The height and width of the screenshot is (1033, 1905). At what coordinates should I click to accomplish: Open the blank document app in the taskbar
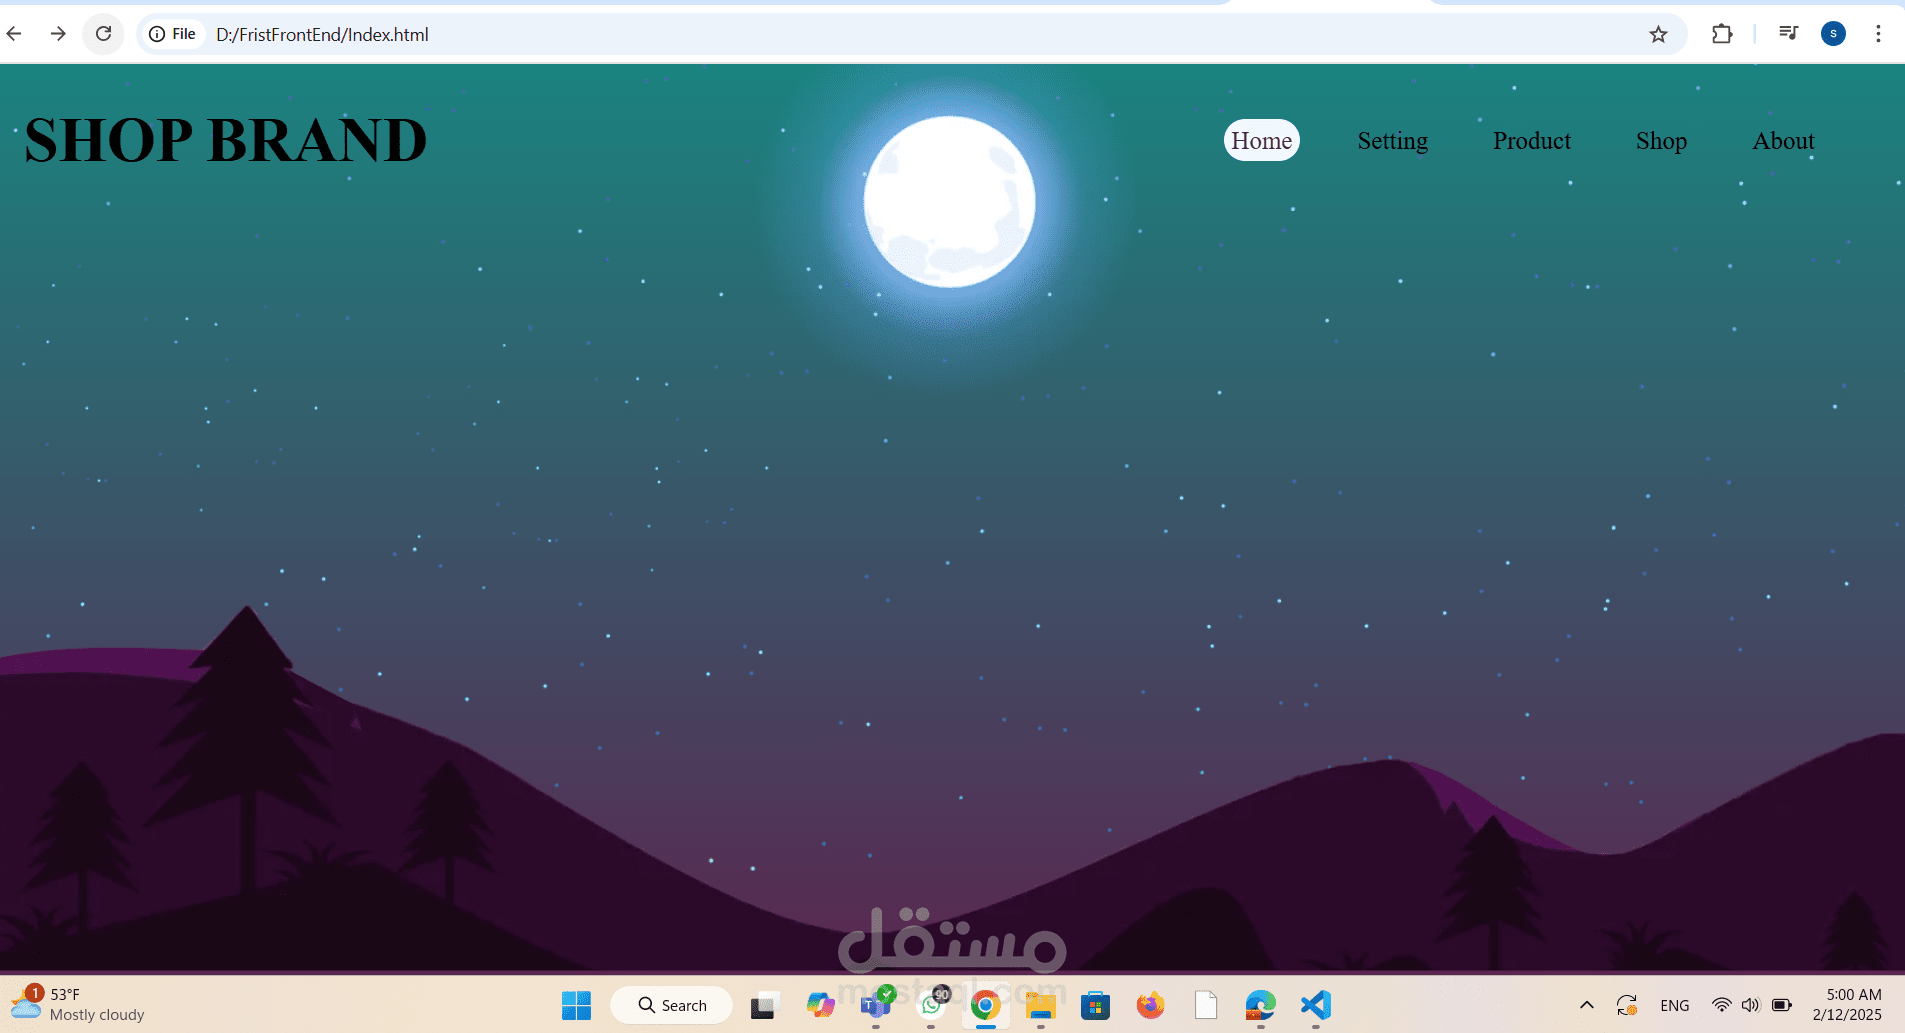(1206, 1005)
